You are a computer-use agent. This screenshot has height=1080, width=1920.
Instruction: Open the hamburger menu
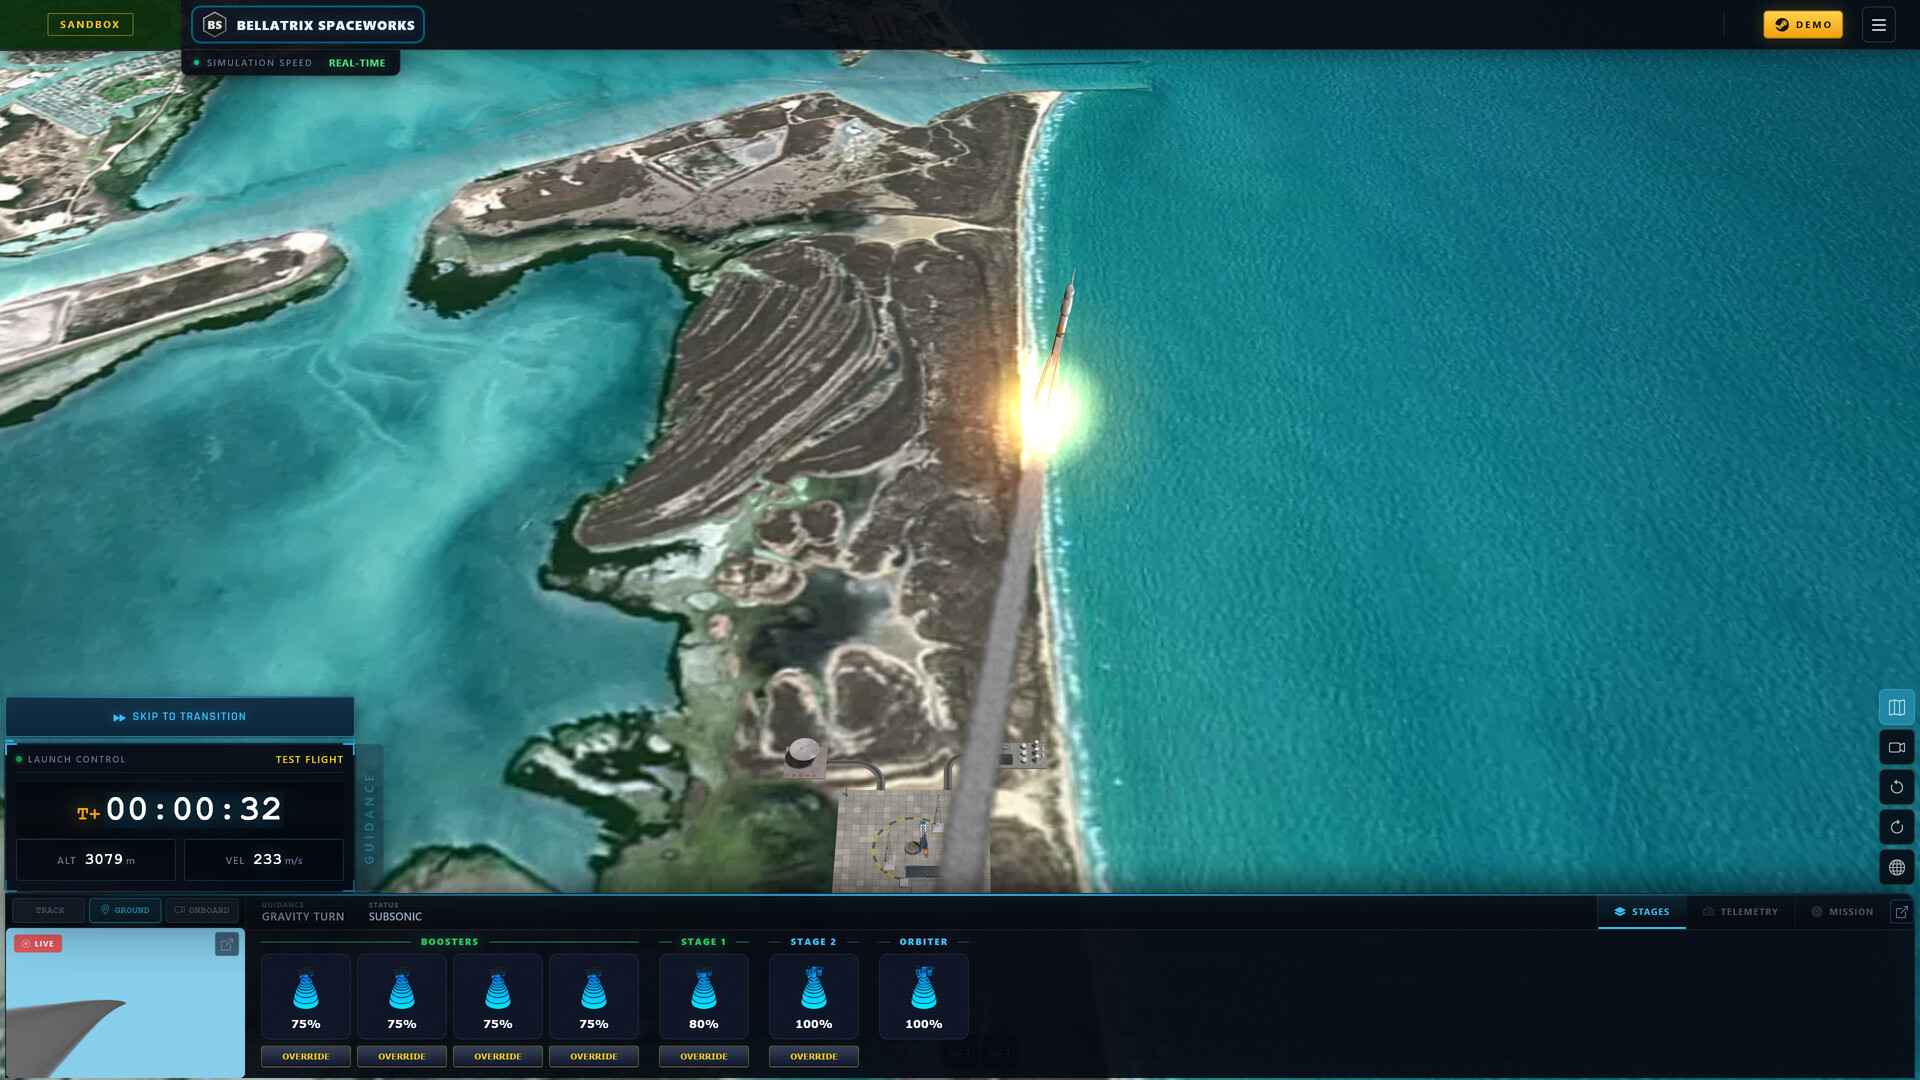1878,25
